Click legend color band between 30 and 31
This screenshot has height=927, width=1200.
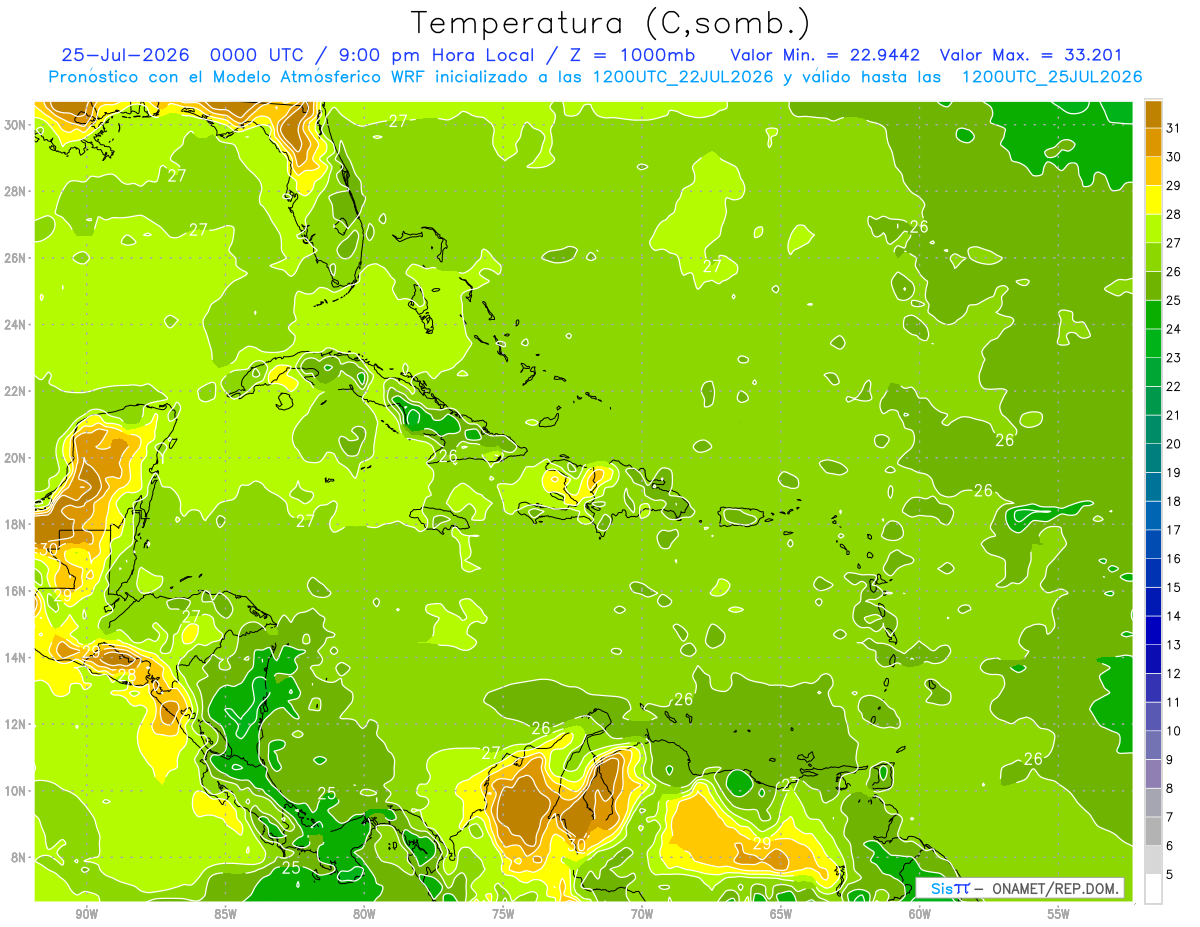tap(1153, 142)
